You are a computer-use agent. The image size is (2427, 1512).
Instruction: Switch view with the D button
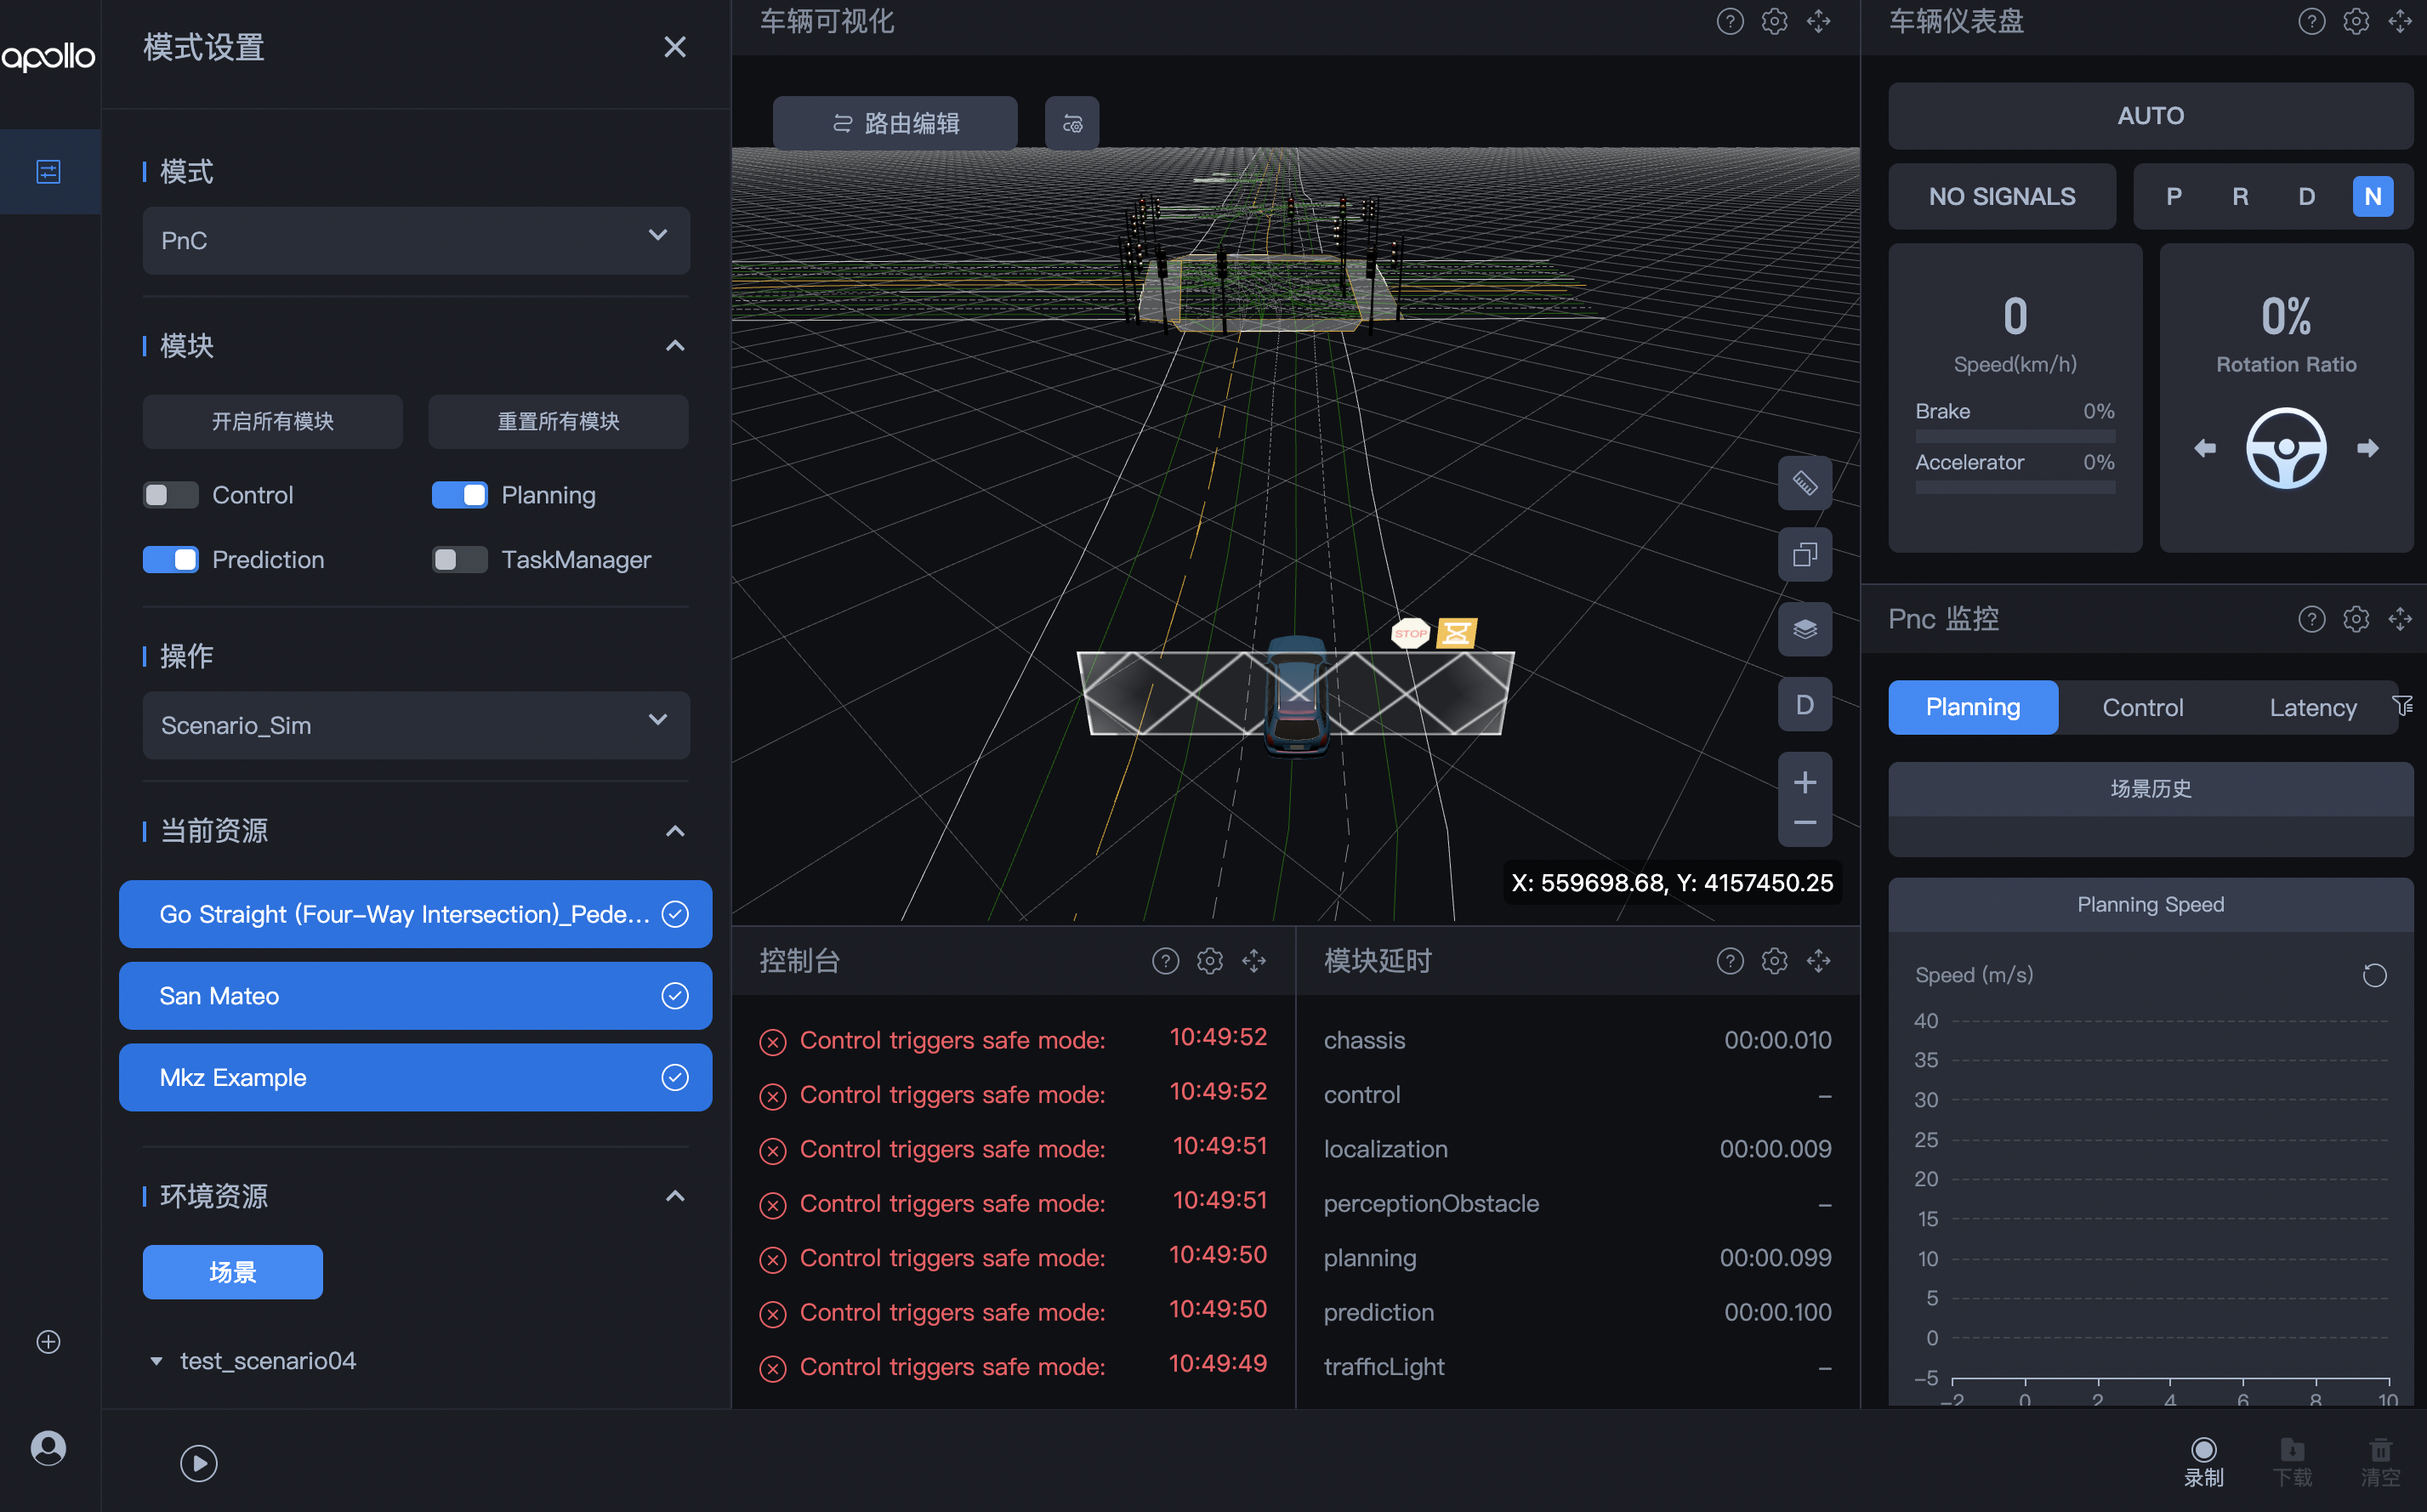click(x=1805, y=704)
